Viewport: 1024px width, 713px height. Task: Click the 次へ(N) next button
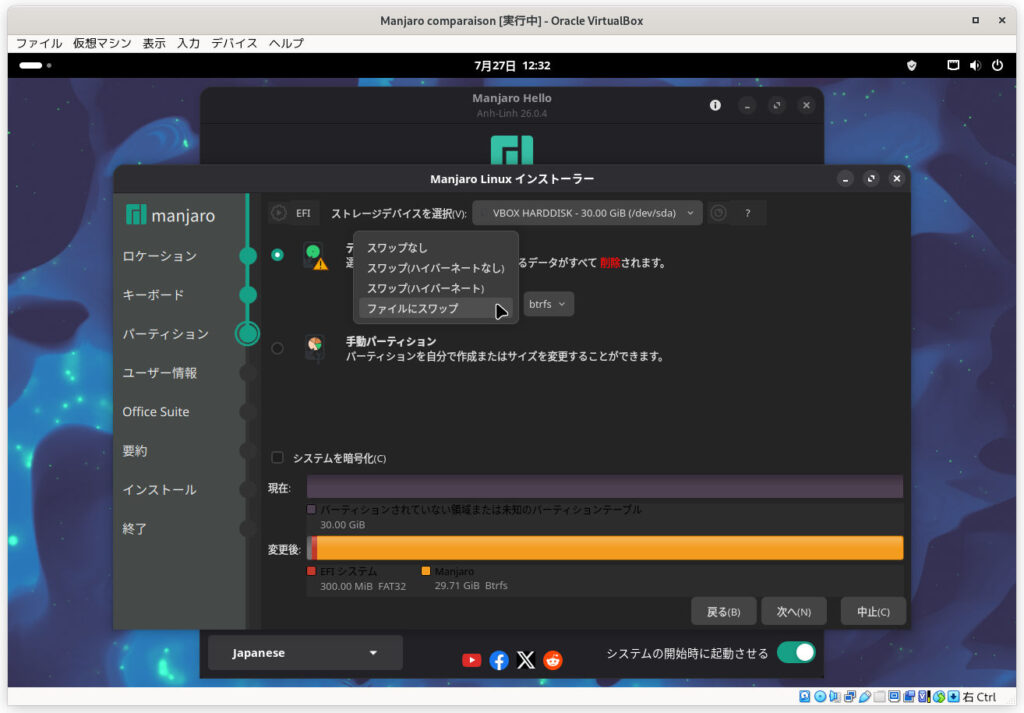pos(793,612)
